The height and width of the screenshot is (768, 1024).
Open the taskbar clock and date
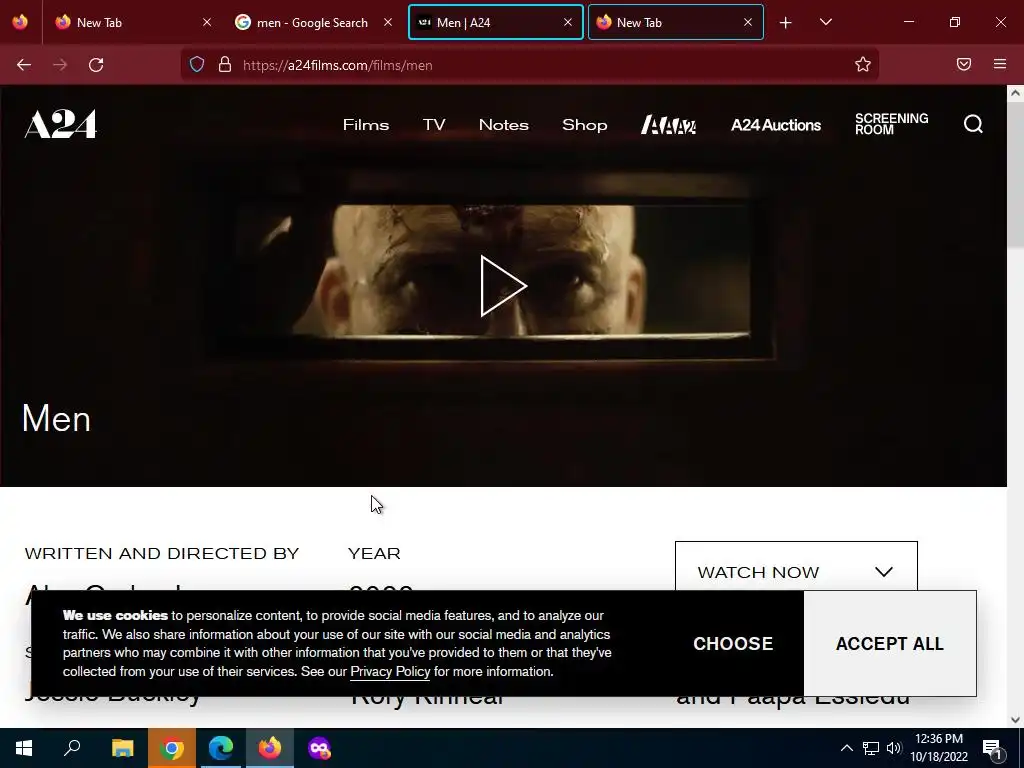tap(938, 748)
